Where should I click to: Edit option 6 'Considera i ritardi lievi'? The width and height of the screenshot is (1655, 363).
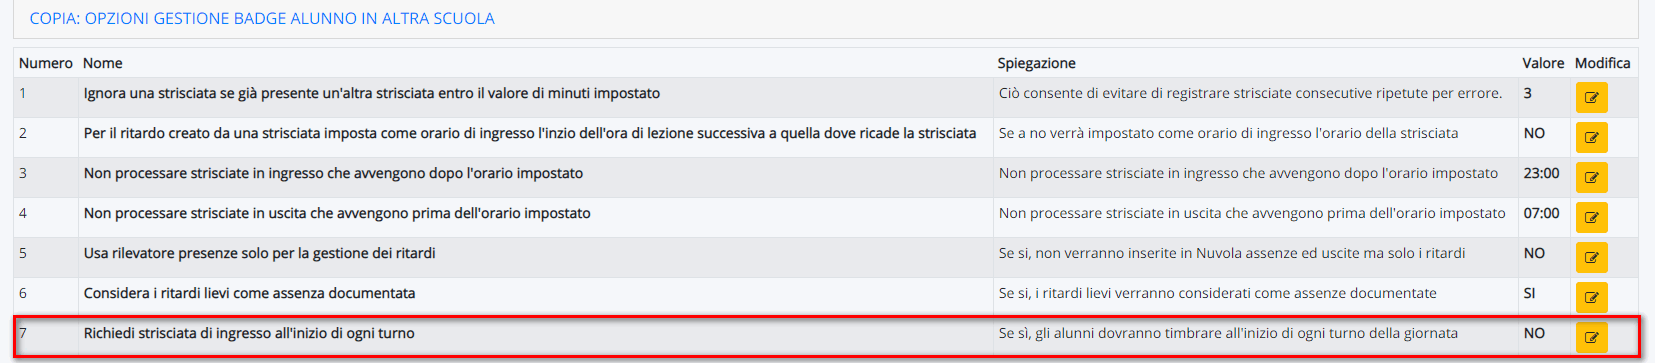pos(1591,297)
